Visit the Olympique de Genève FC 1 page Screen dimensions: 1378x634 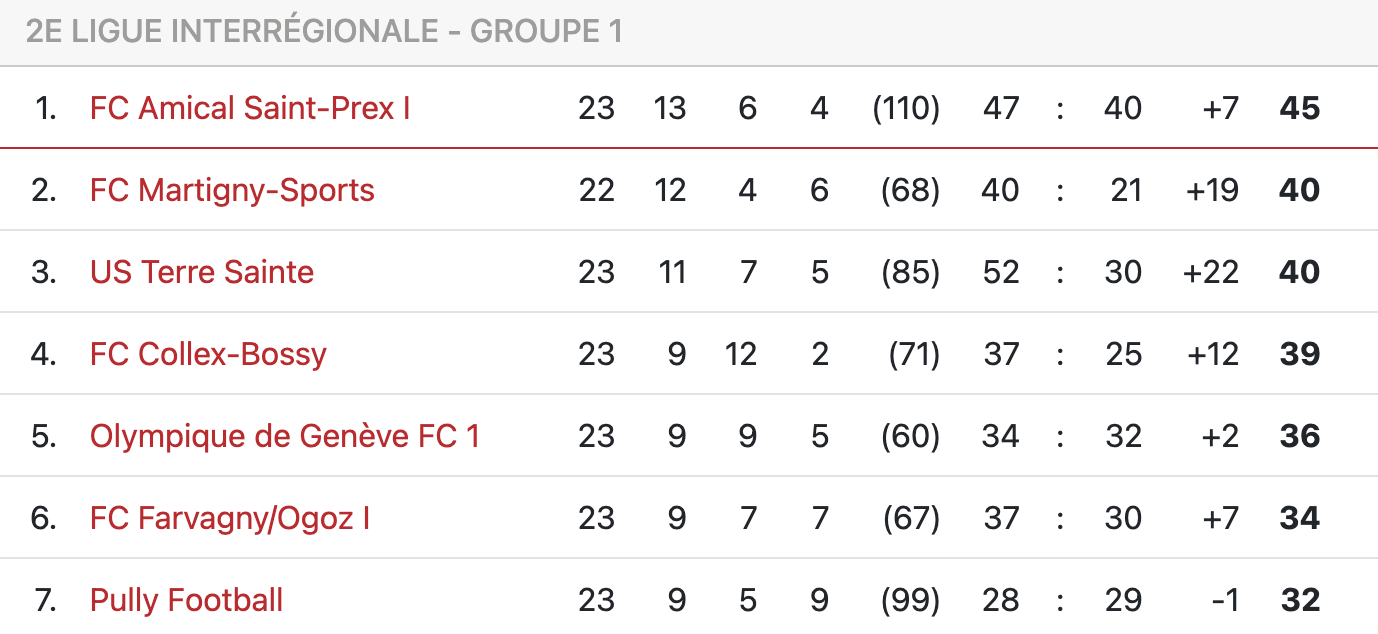[285, 436]
